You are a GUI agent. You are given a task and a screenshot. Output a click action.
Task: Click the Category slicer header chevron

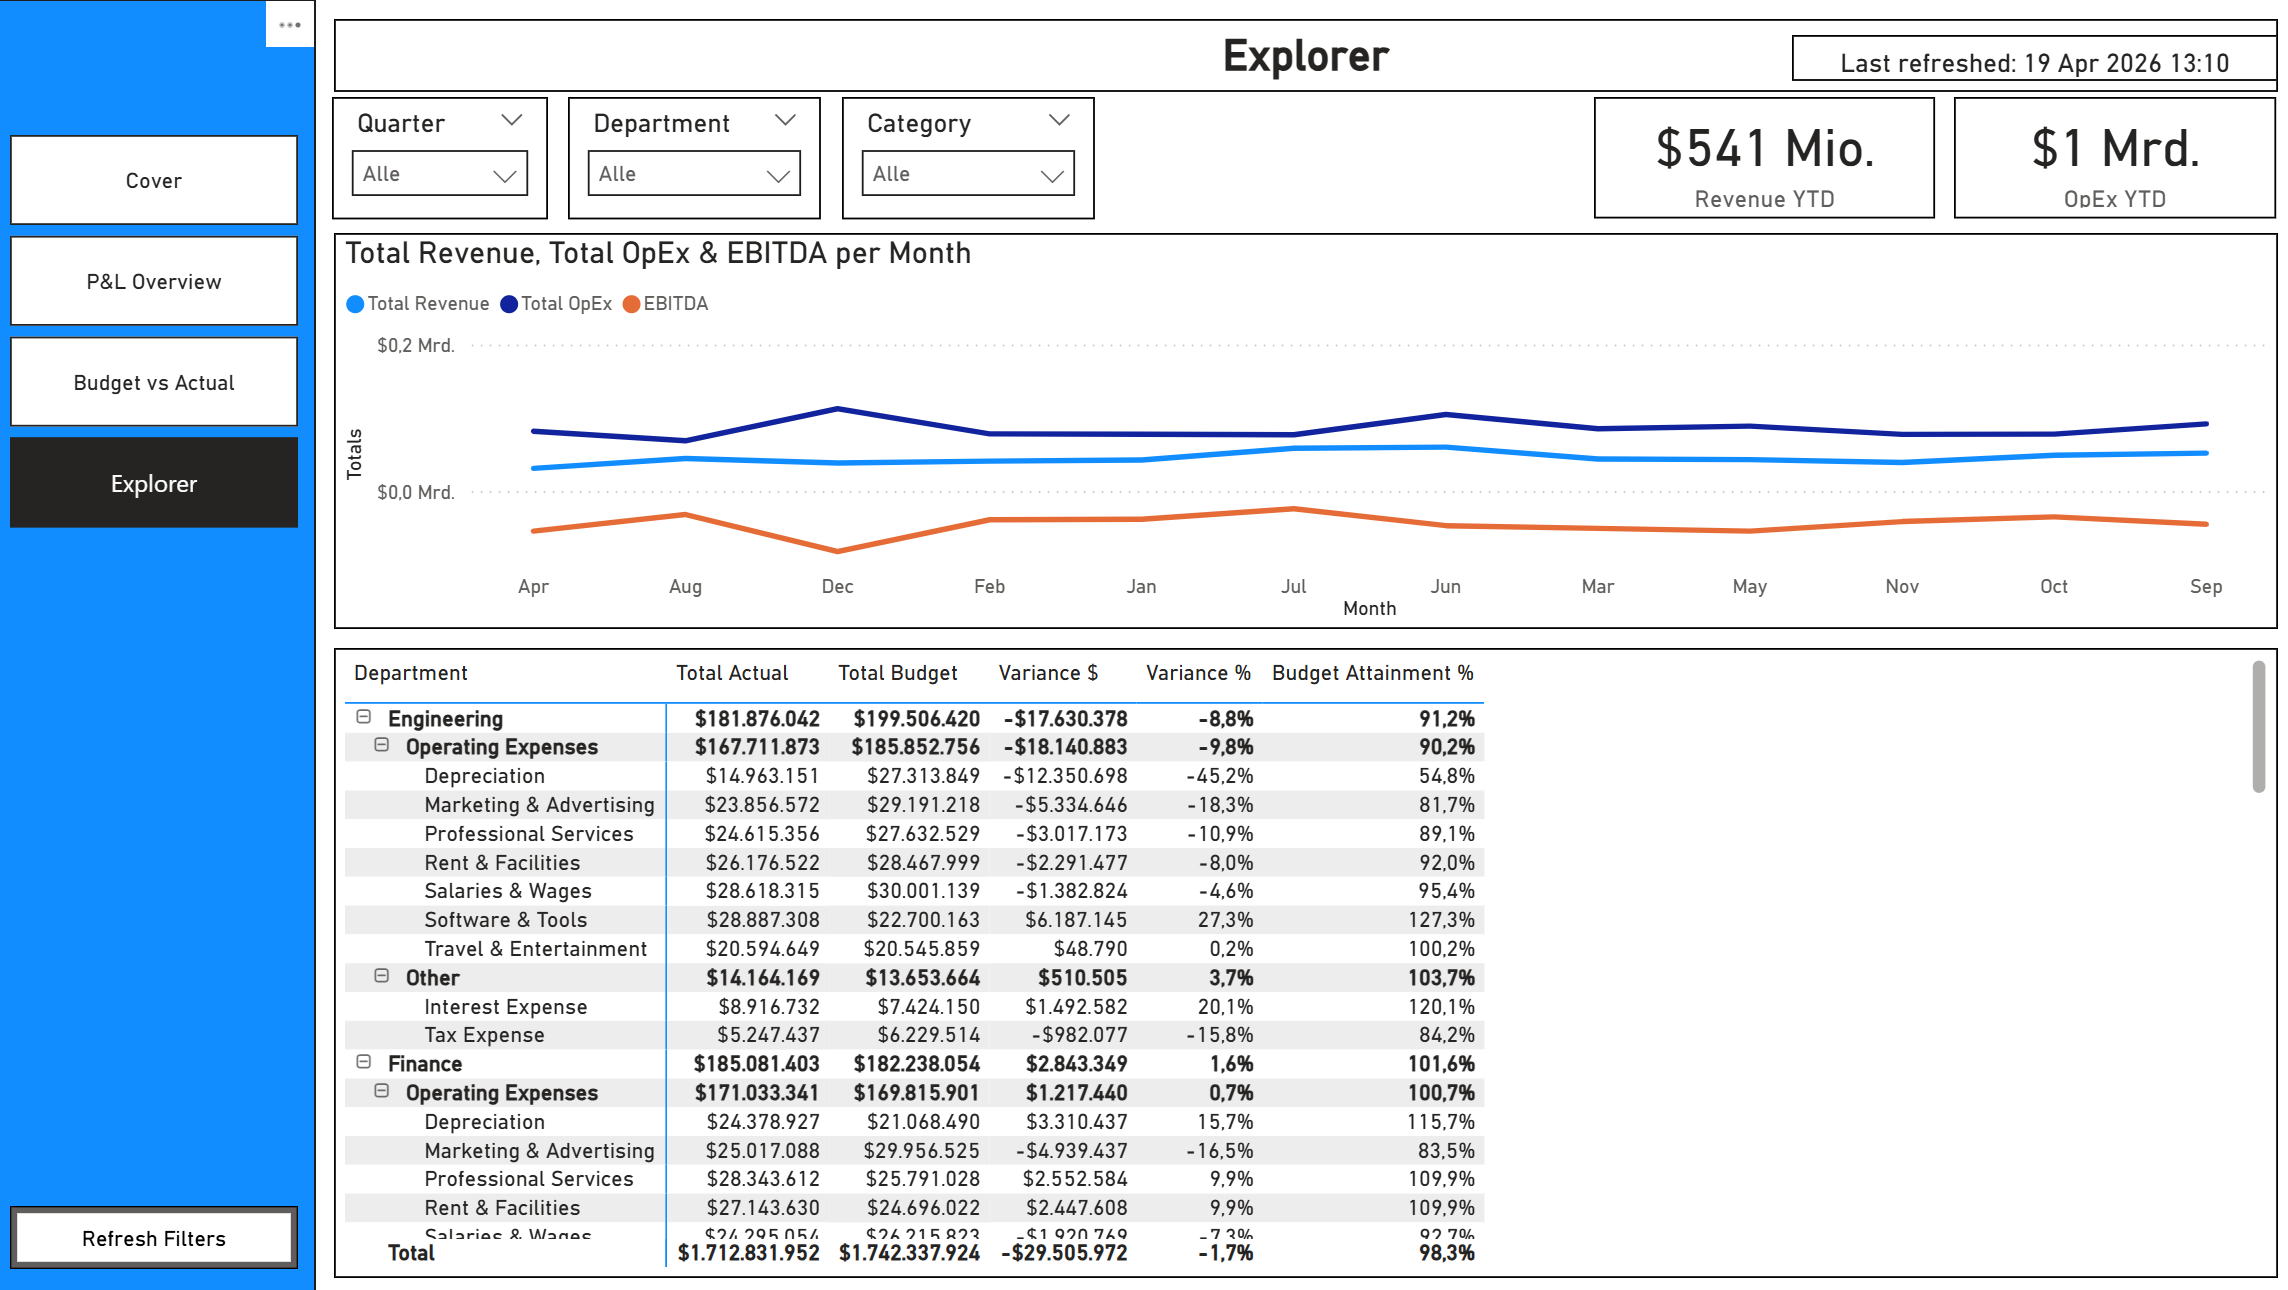tap(1059, 121)
